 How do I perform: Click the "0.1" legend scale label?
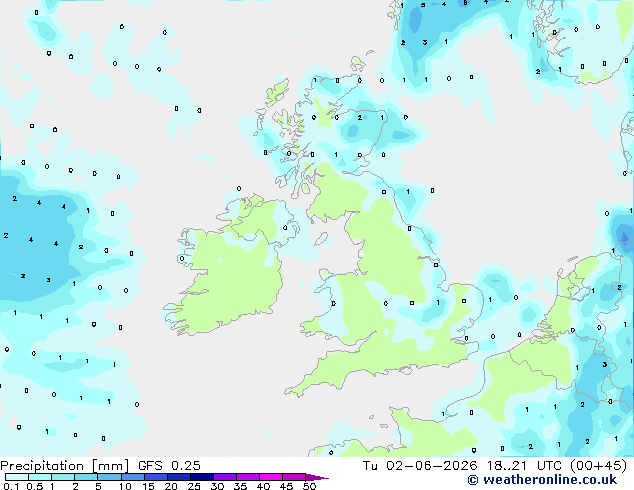click(x=11, y=486)
